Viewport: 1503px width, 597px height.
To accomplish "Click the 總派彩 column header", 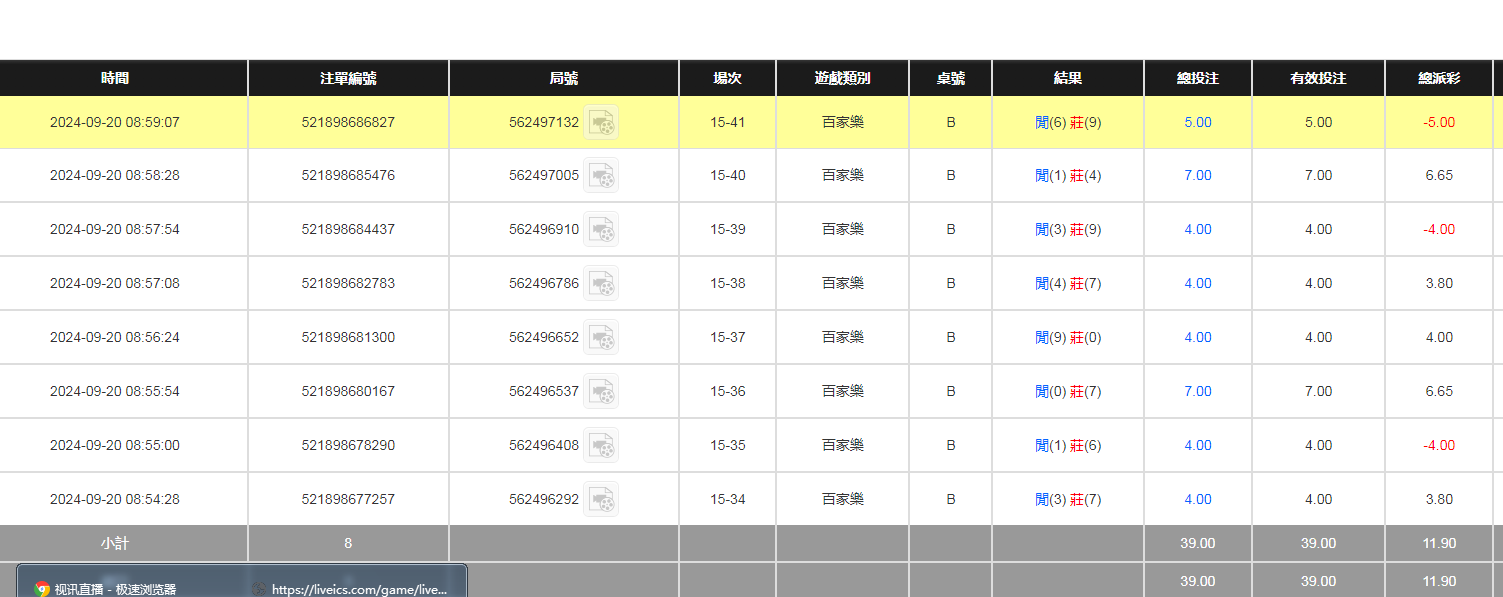I will click(1438, 78).
